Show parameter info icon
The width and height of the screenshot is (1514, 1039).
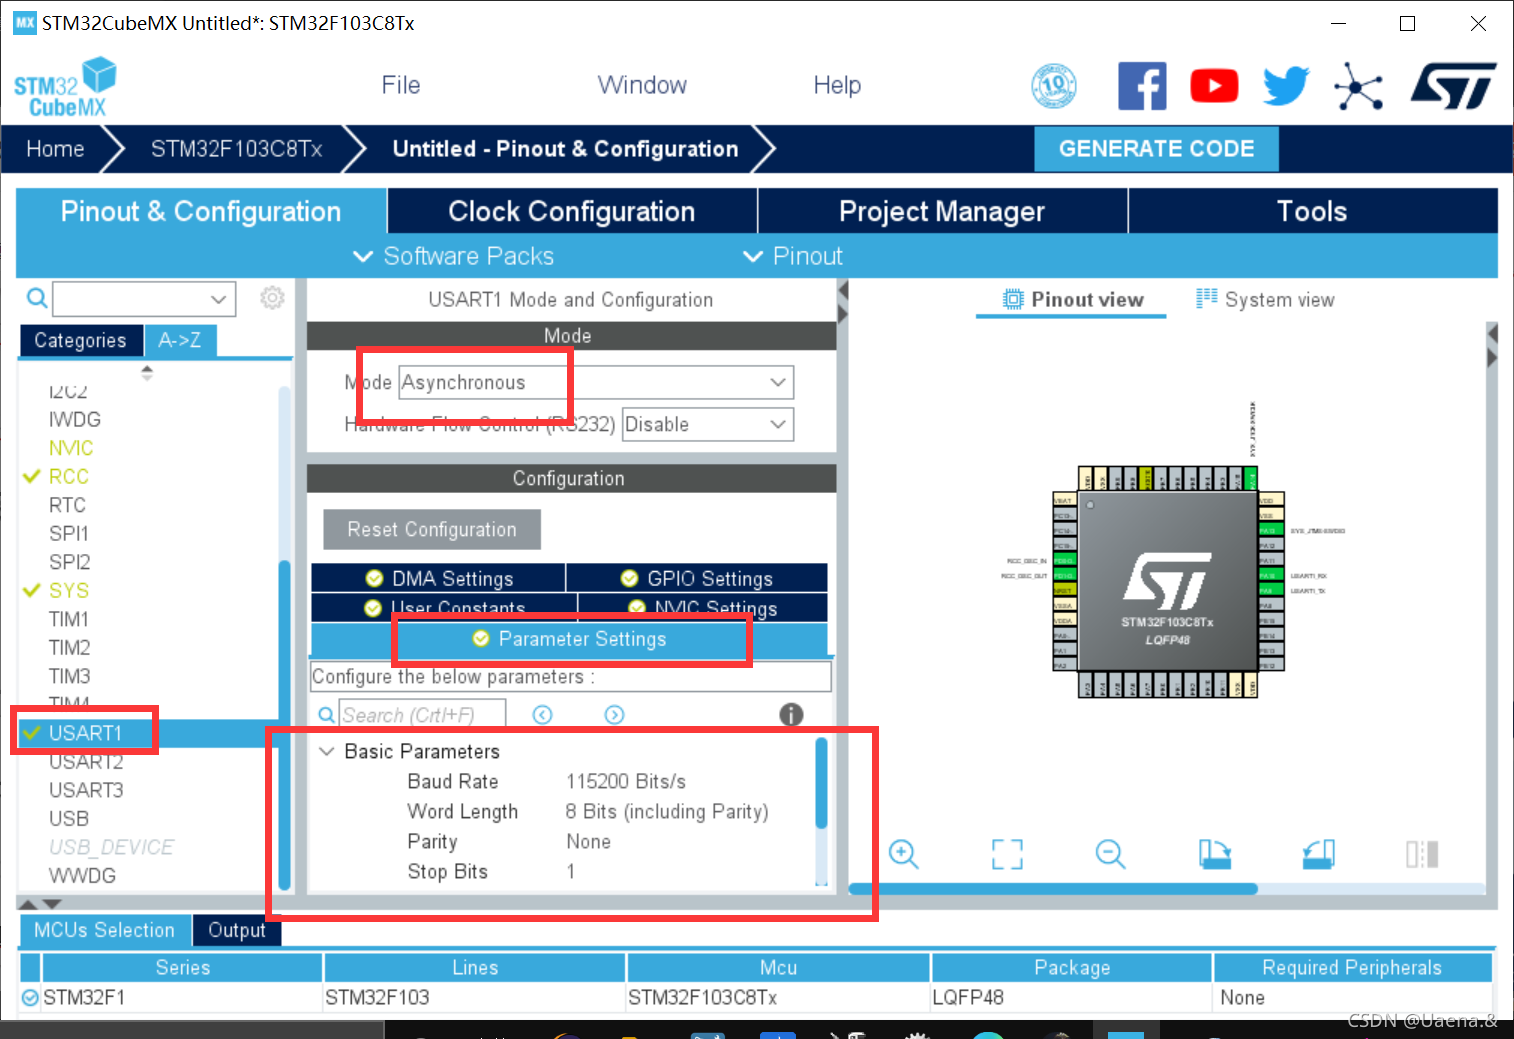coord(791,714)
